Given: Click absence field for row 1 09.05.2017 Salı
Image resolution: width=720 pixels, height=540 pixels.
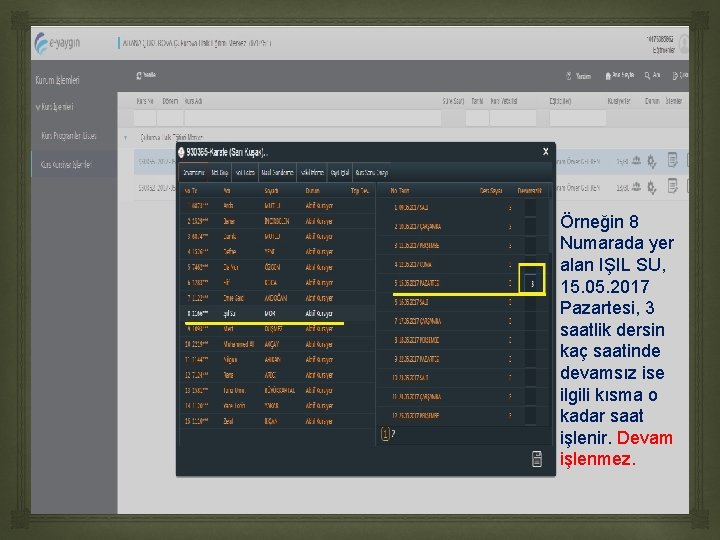Looking at the screenshot, I should pos(531,208).
